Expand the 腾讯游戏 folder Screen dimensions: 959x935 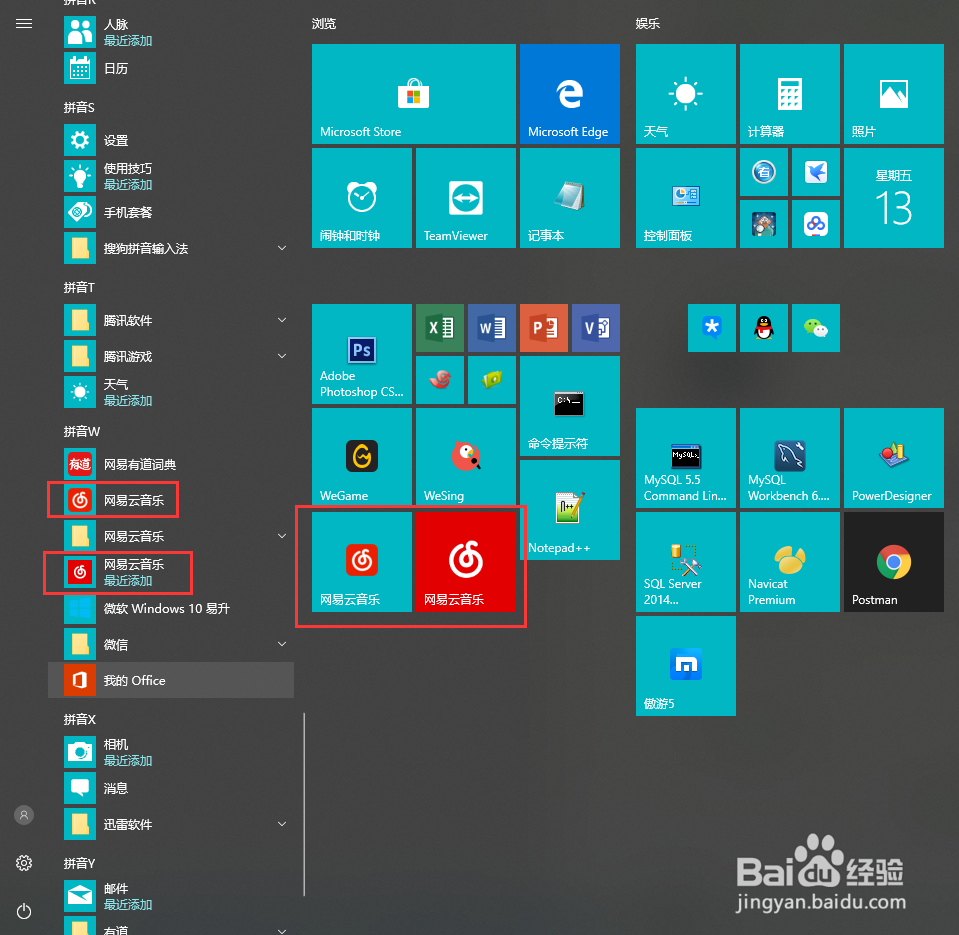pyautogui.click(x=171, y=357)
